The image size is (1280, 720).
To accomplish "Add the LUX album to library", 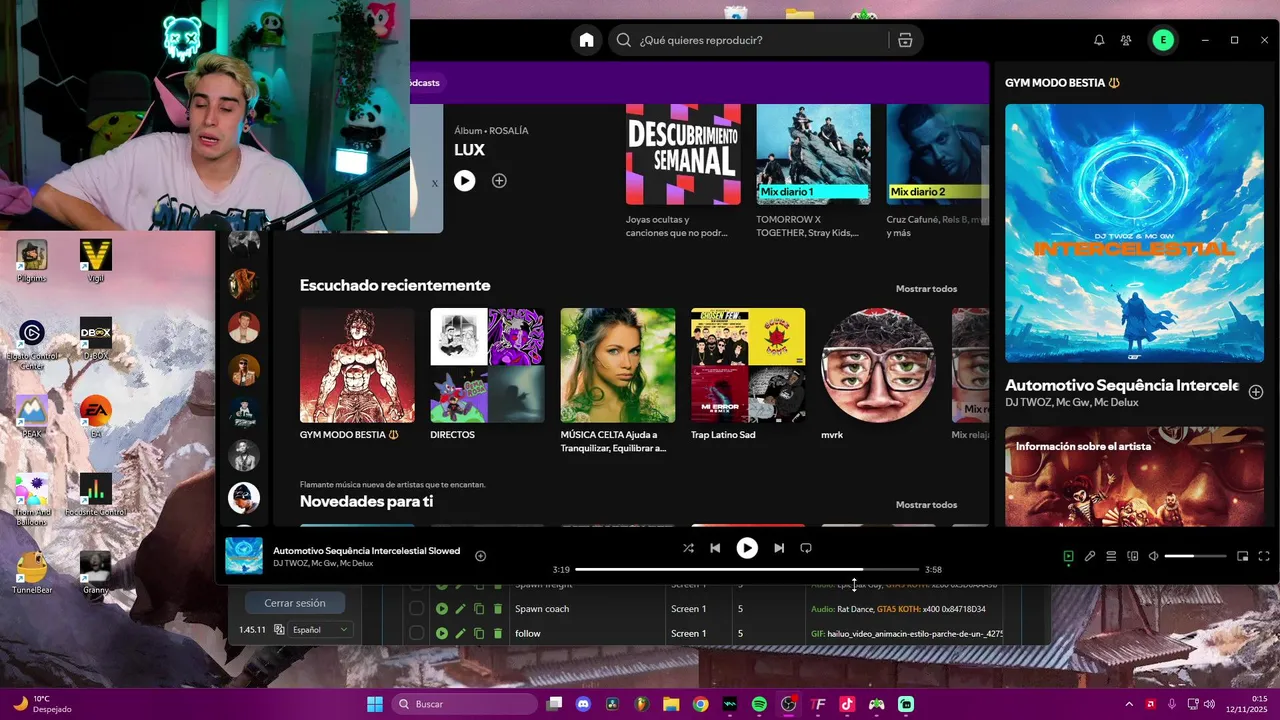I will 499,181.
